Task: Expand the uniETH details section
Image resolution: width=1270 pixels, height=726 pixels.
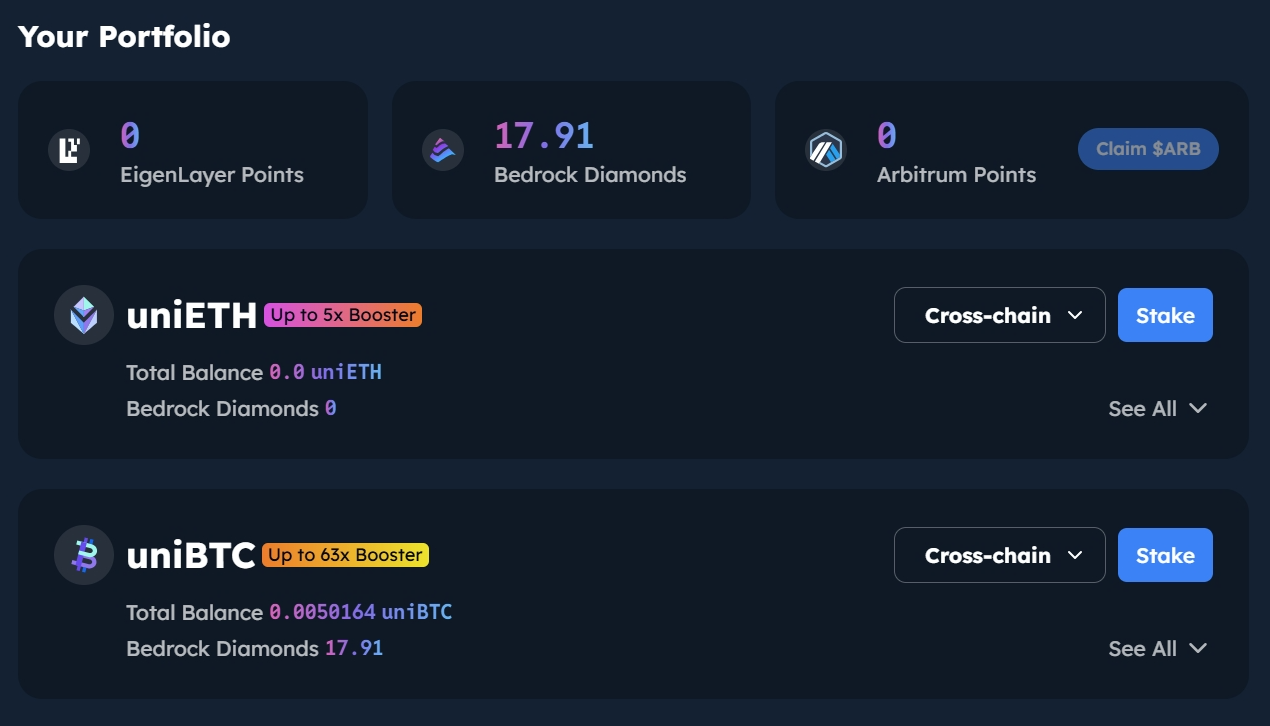Action: (x=1158, y=408)
